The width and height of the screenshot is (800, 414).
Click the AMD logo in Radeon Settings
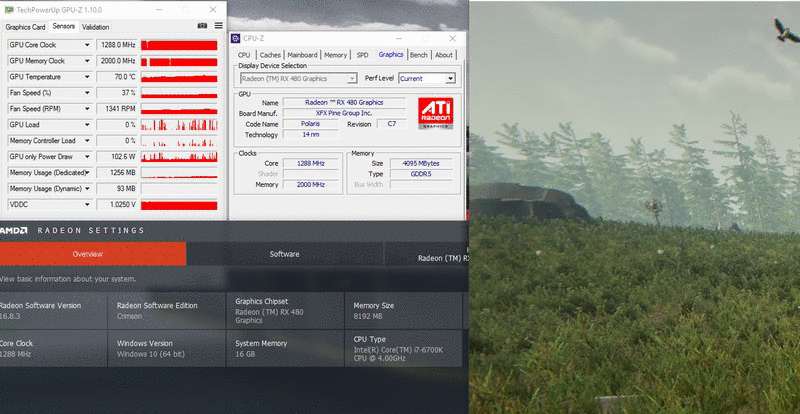pos(14,231)
